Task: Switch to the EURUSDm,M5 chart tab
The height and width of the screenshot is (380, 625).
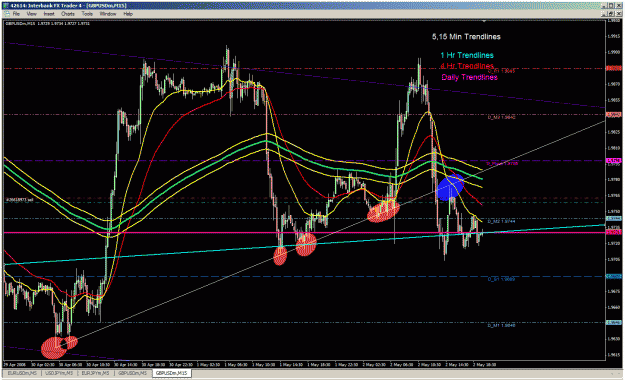Action: pos(22,373)
